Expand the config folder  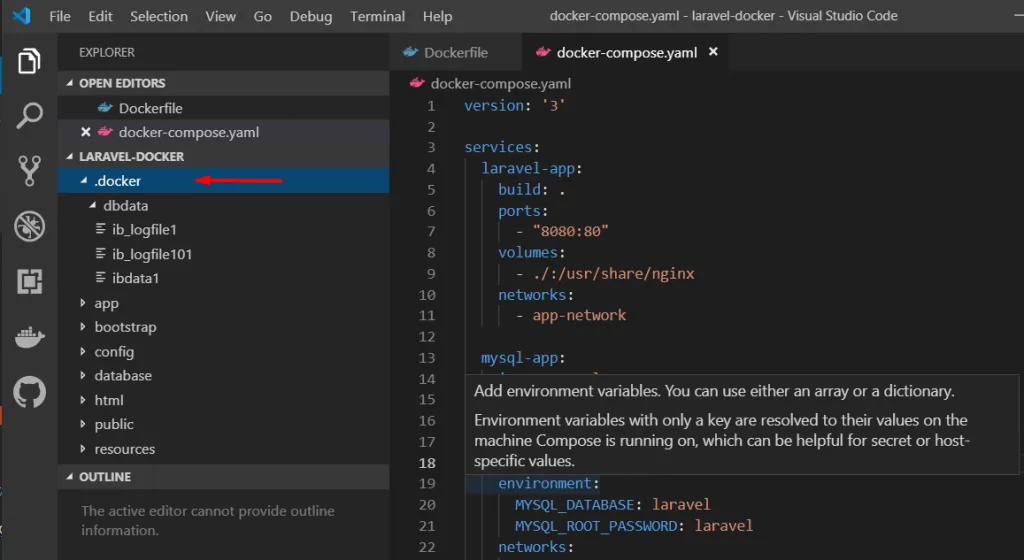click(x=82, y=351)
